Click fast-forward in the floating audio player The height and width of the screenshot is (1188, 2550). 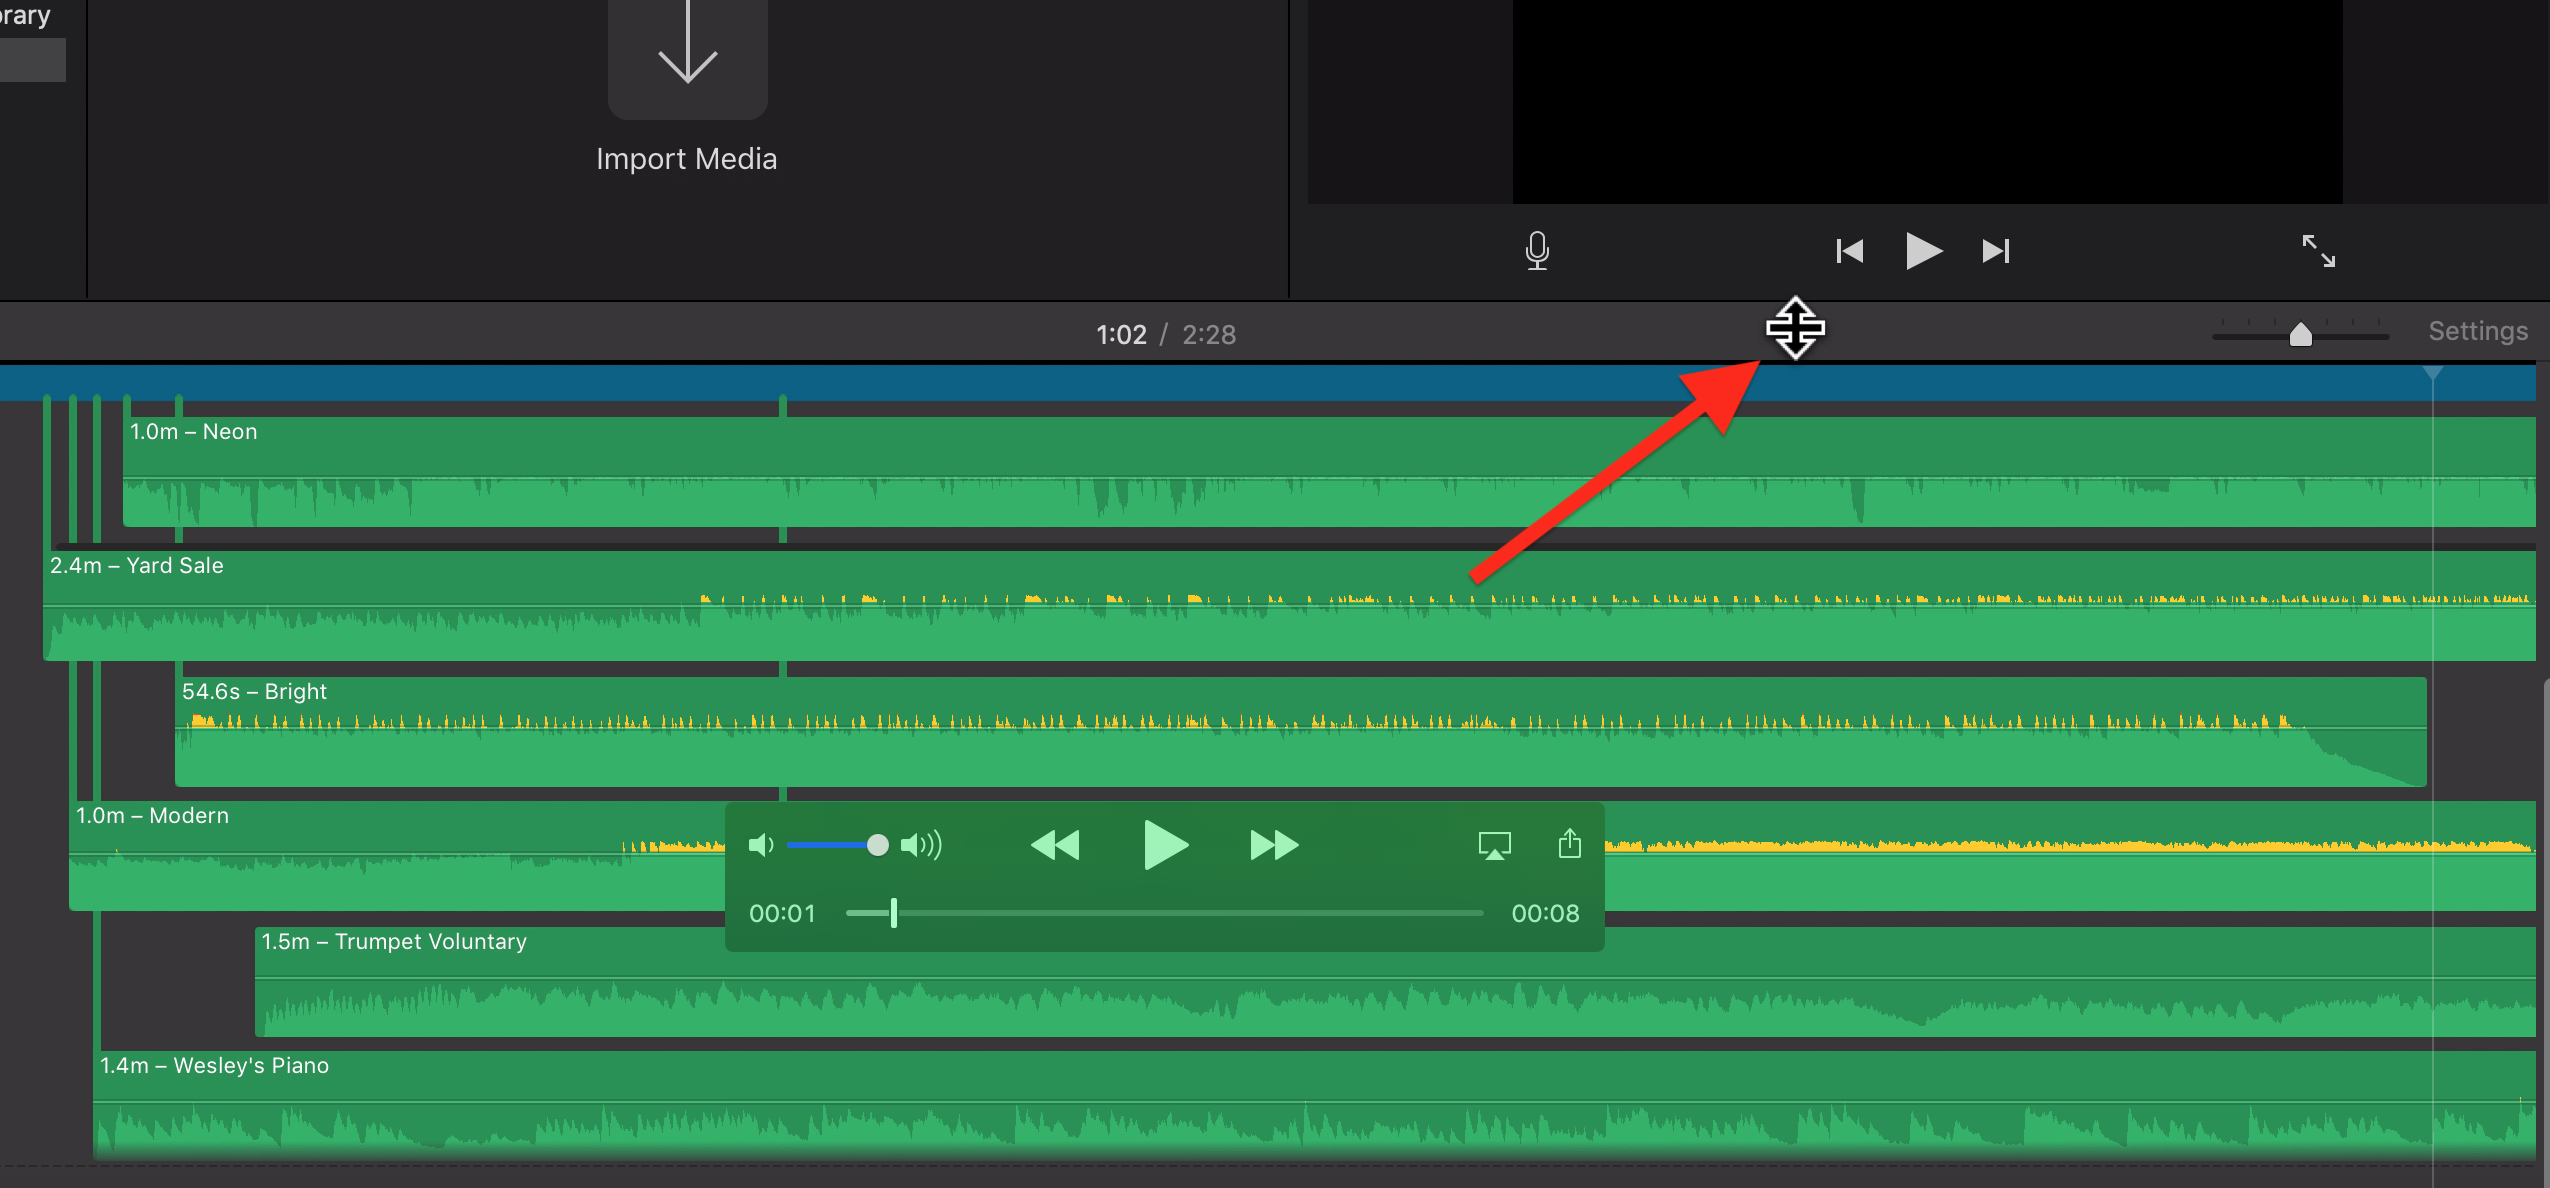click(1274, 845)
